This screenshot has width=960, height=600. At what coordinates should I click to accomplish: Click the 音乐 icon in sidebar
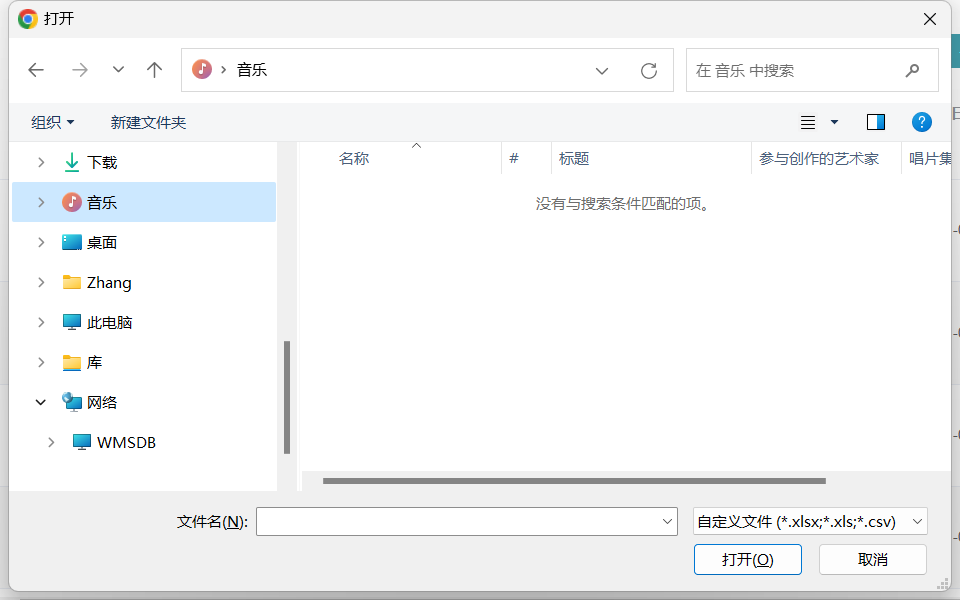point(72,202)
